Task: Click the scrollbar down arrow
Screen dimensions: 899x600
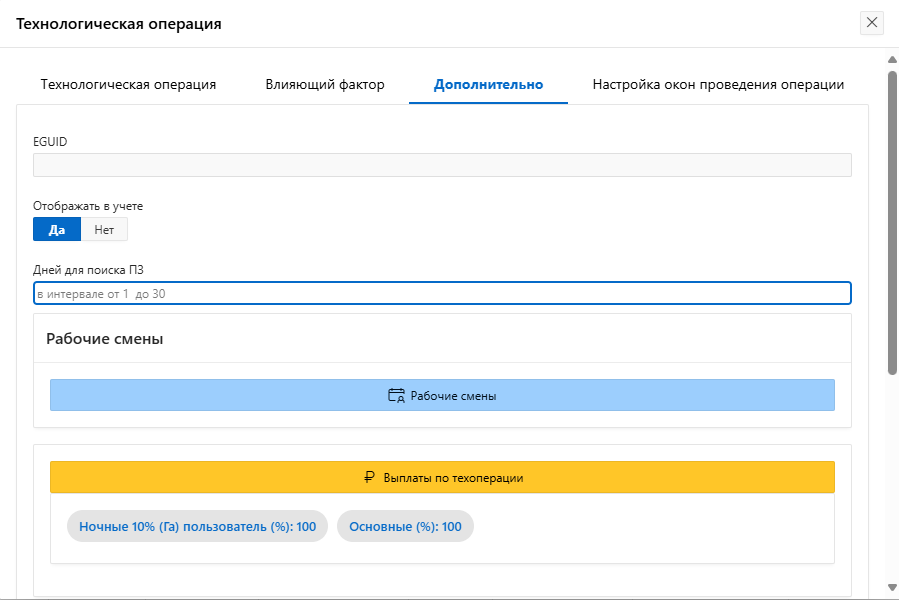Action: click(x=892, y=587)
